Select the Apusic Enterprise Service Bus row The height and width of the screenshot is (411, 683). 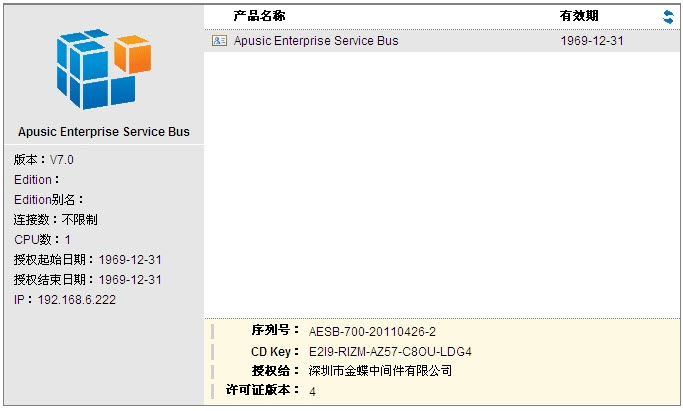(441, 41)
